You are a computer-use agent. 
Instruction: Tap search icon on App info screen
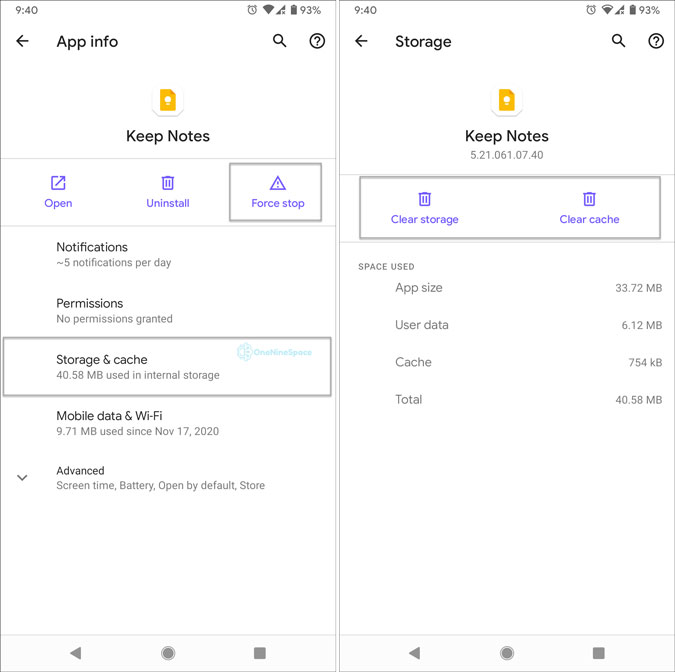pyautogui.click(x=279, y=41)
